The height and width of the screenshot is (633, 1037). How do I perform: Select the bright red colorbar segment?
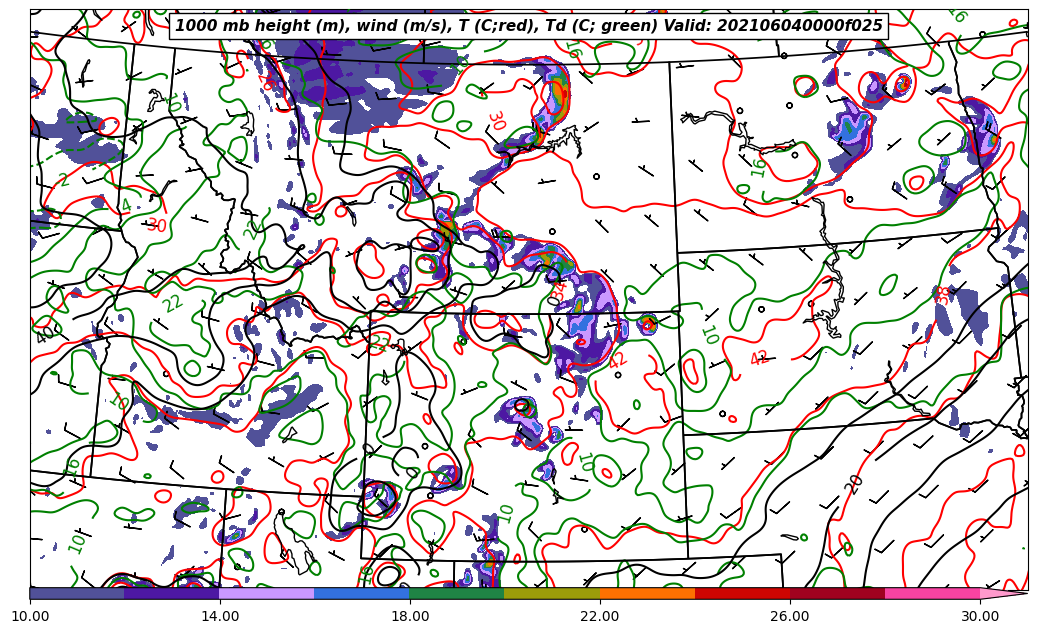pyautogui.click(x=742, y=593)
